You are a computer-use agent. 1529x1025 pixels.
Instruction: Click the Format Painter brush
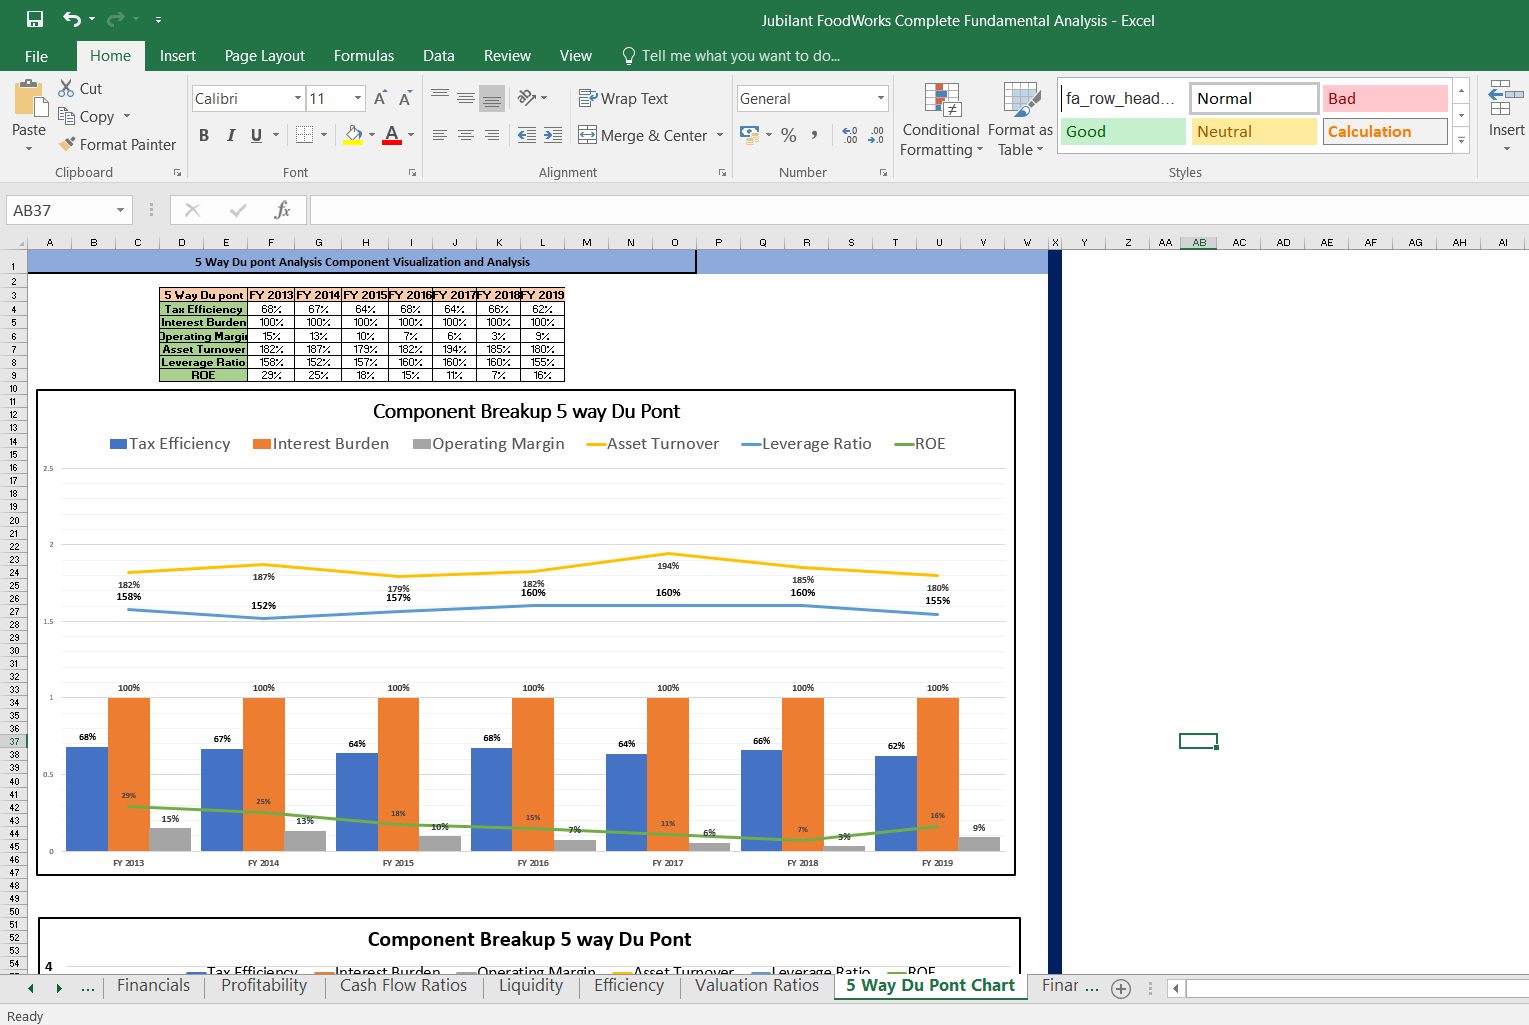tap(67, 144)
